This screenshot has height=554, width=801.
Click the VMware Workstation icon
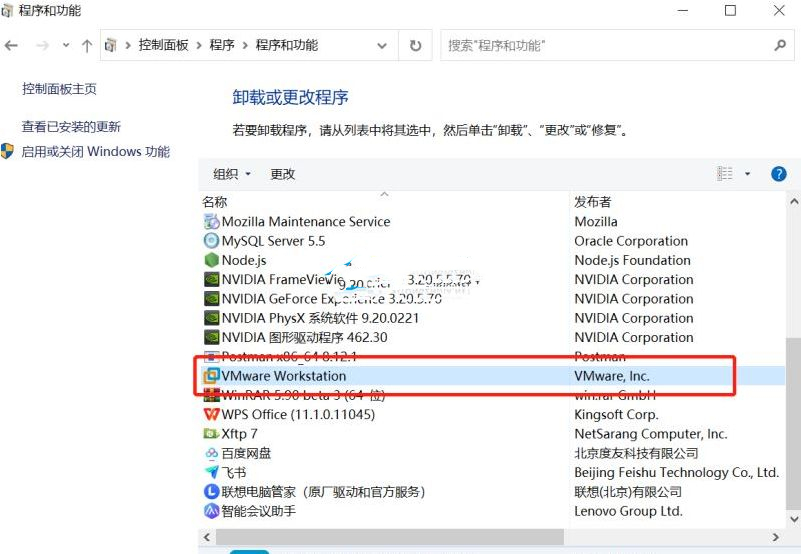[x=211, y=376]
